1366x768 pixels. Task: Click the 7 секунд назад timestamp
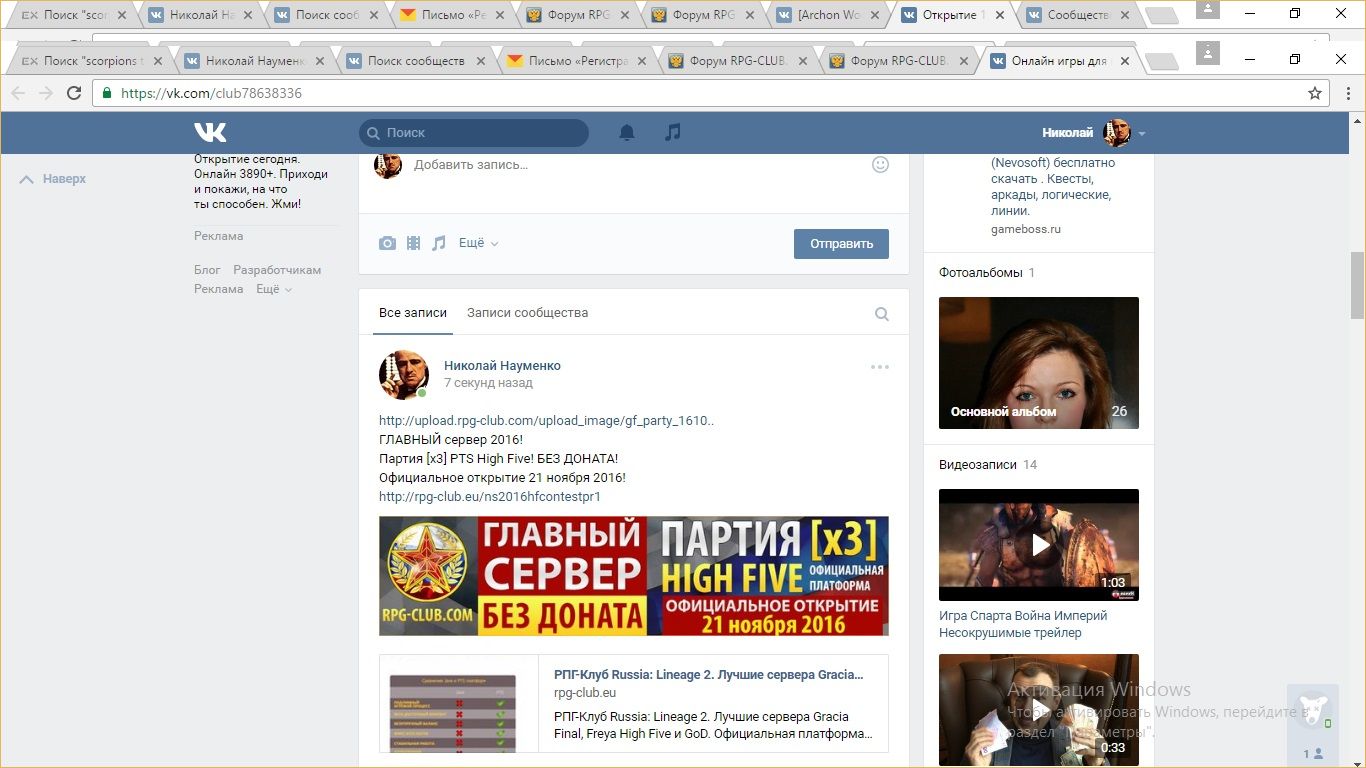[x=488, y=383]
